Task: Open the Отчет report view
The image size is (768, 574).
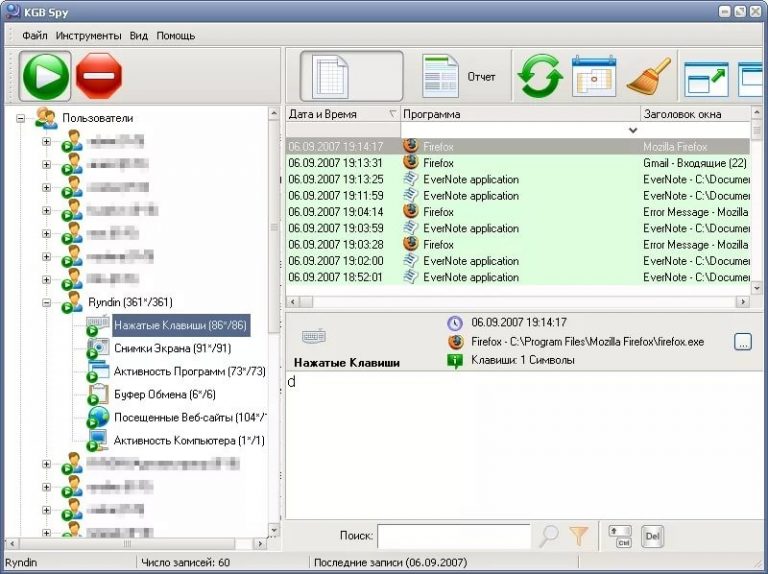Action: point(459,76)
